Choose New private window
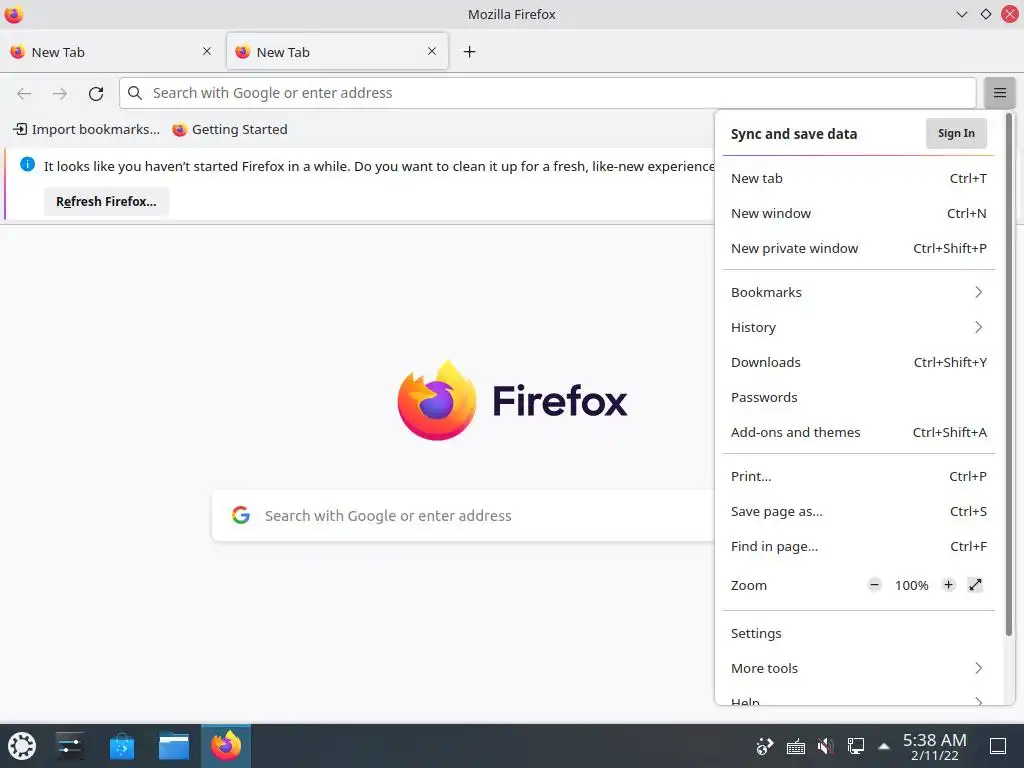Image resolution: width=1024 pixels, height=768 pixels. [858, 248]
